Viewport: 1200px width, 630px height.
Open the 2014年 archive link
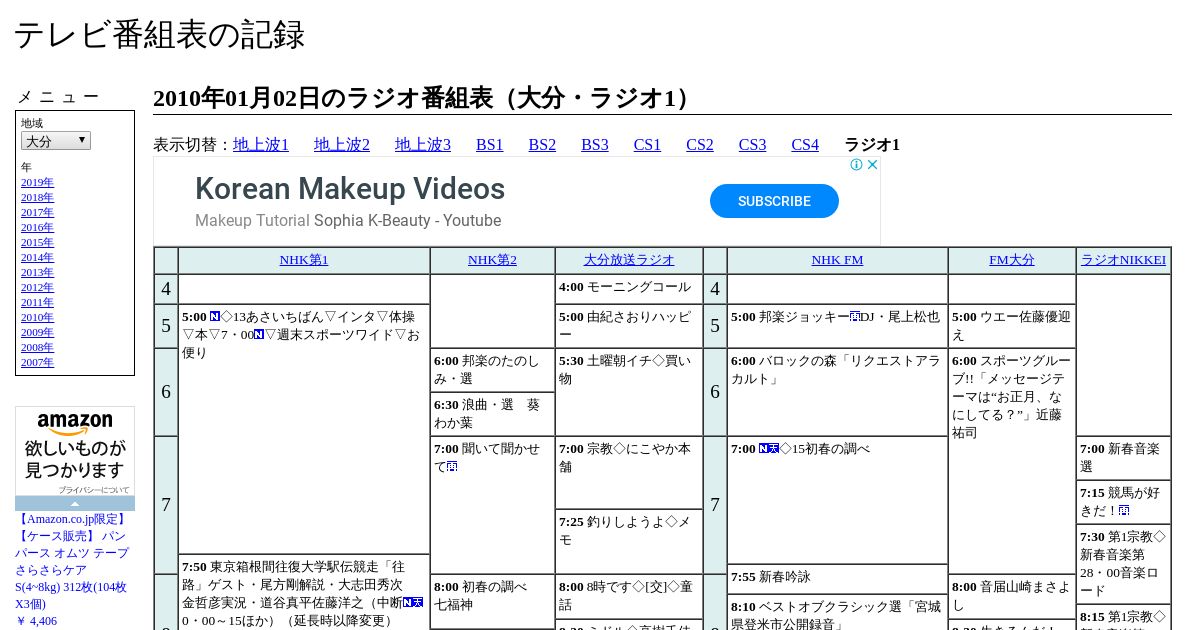pos(37,257)
